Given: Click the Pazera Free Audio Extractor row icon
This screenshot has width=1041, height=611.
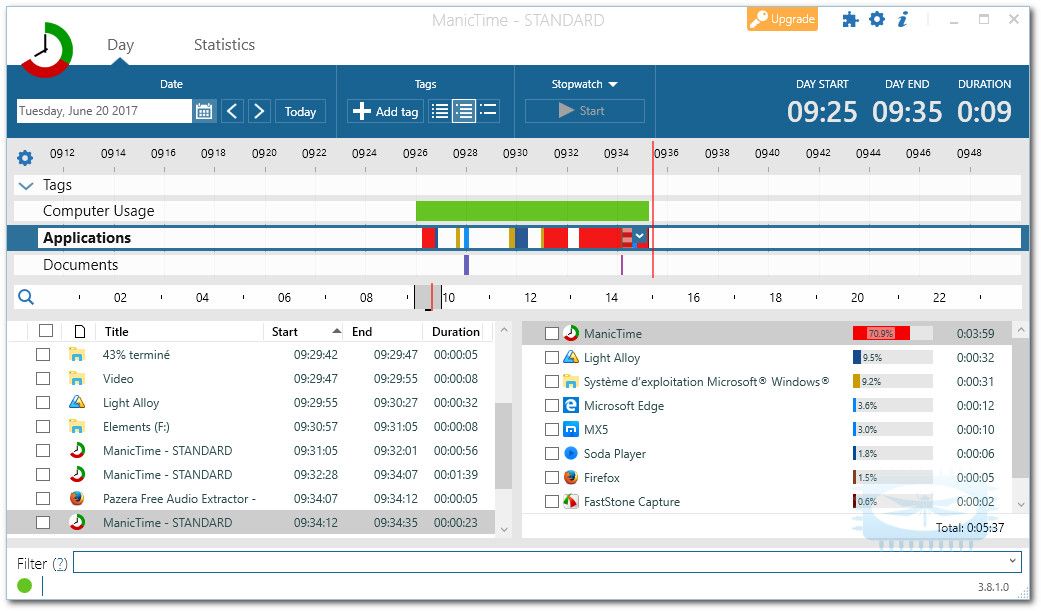Looking at the screenshot, I should point(77,498).
